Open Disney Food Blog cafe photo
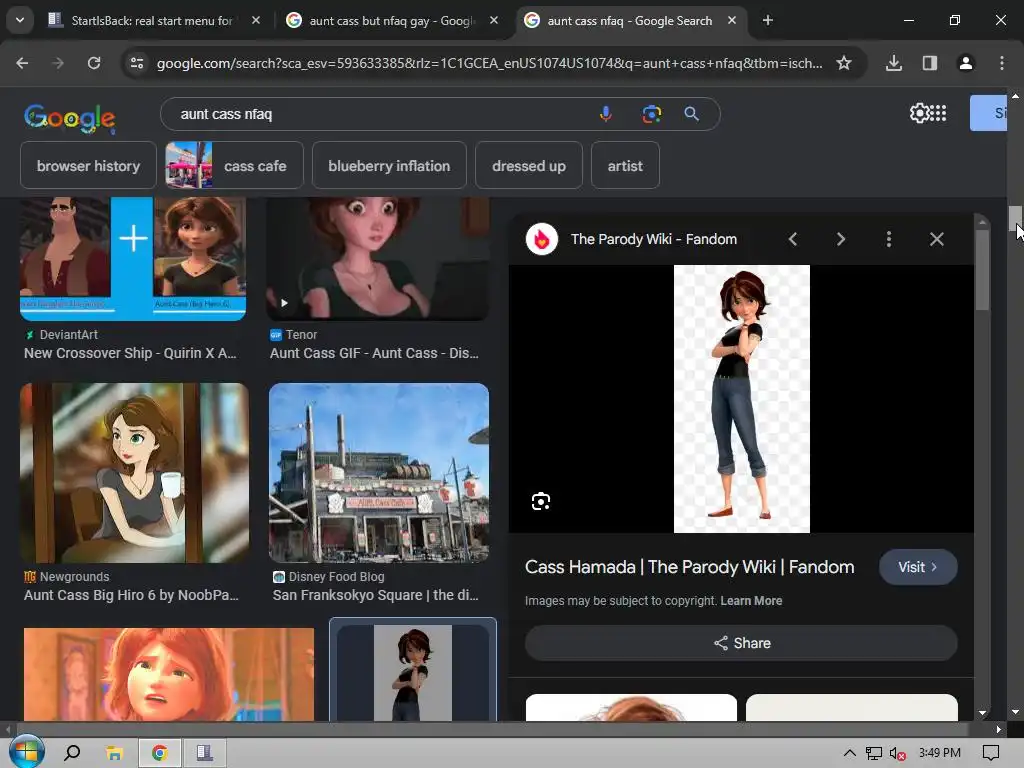1024x768 pixels. pyautogui.click(x=379, y=473)
